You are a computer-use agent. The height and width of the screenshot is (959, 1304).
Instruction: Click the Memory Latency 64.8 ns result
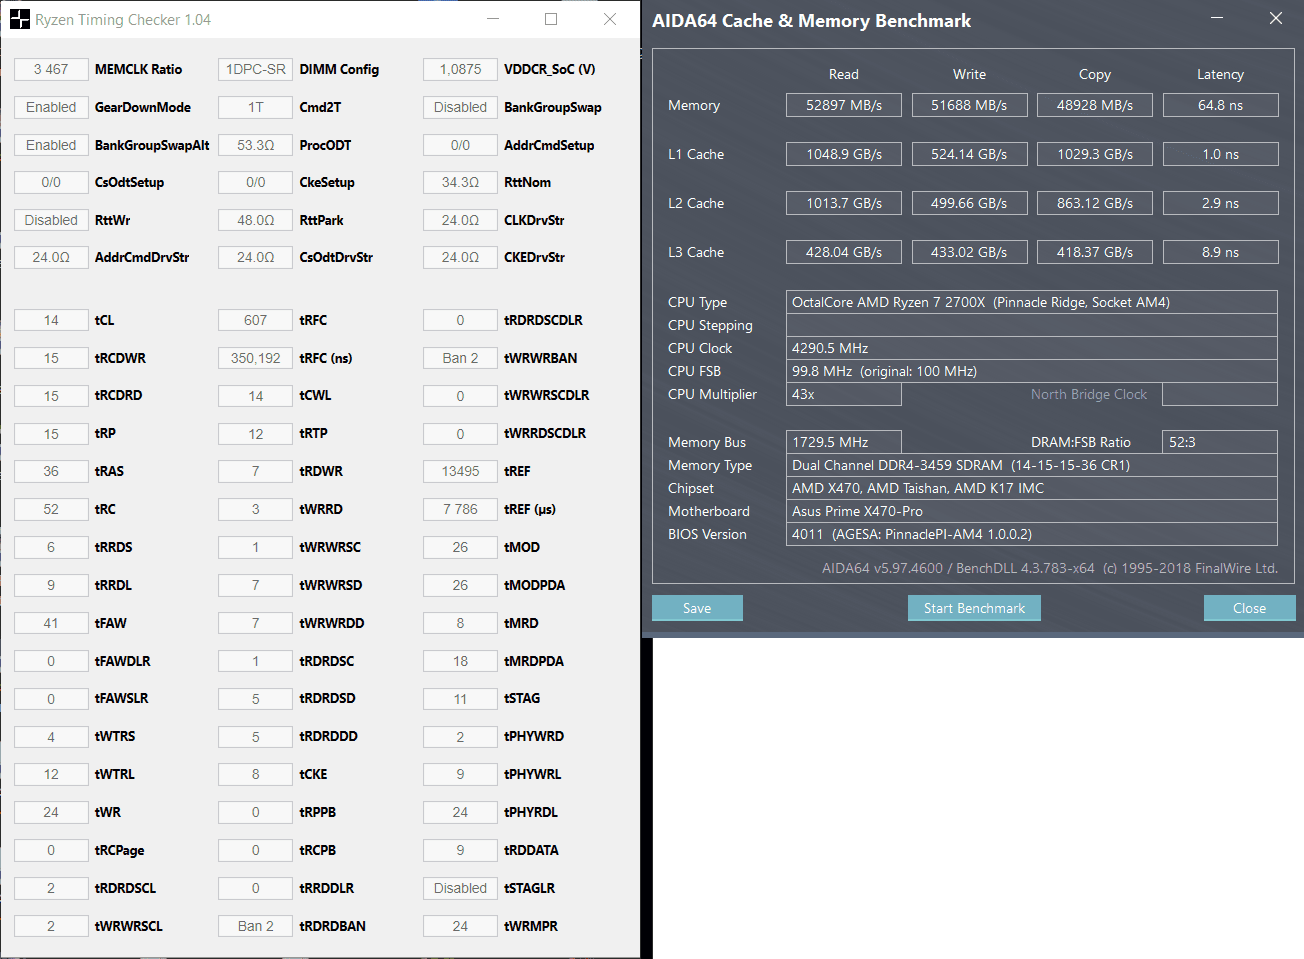tap(1220, 105)
